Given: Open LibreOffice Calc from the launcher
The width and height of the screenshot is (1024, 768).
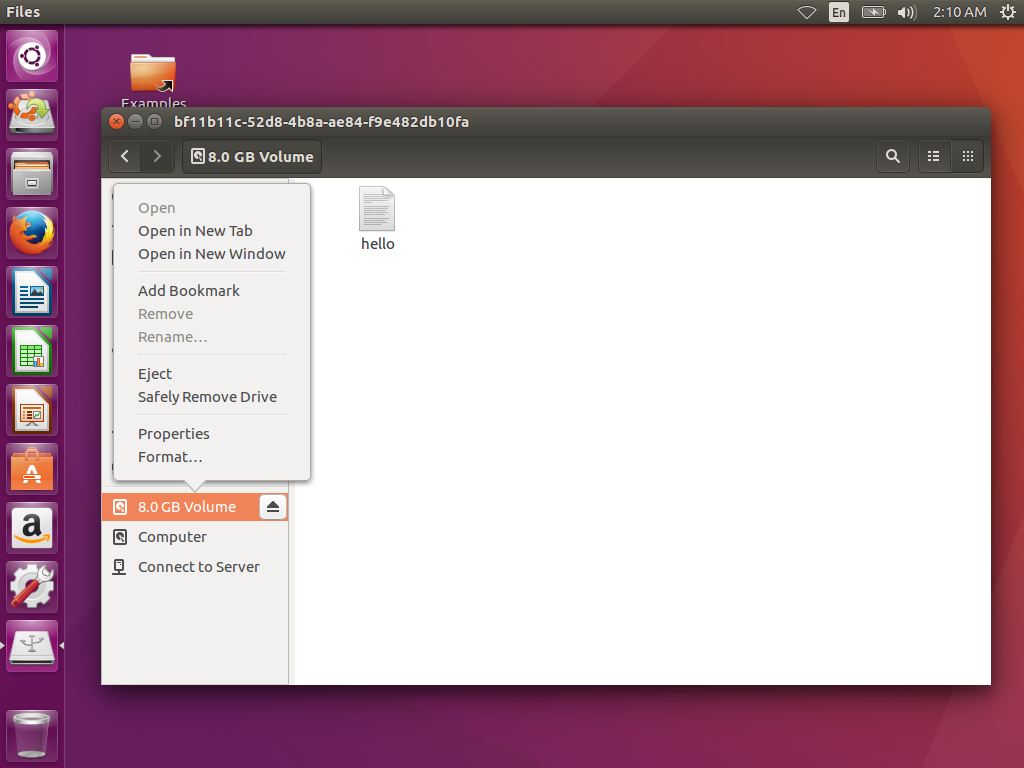Looking at the screenshot, I should pos(31,351).
